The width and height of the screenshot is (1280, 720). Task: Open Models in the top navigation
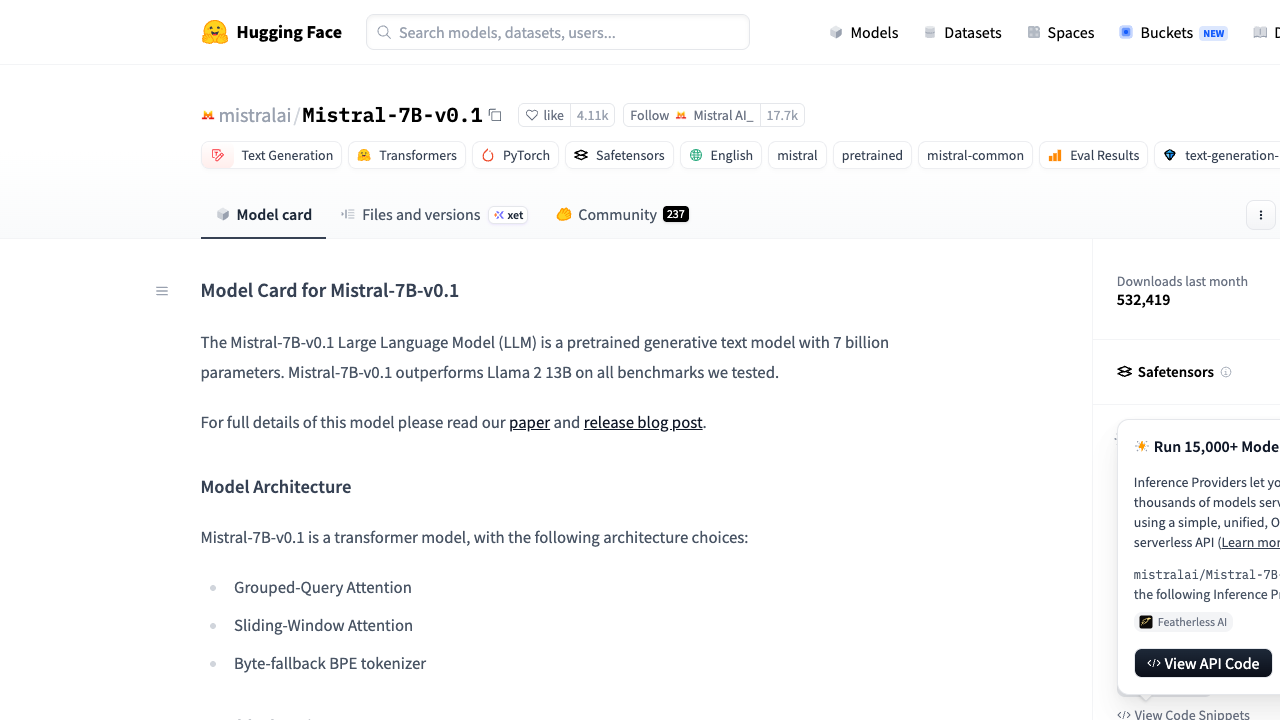click(864, 32)
